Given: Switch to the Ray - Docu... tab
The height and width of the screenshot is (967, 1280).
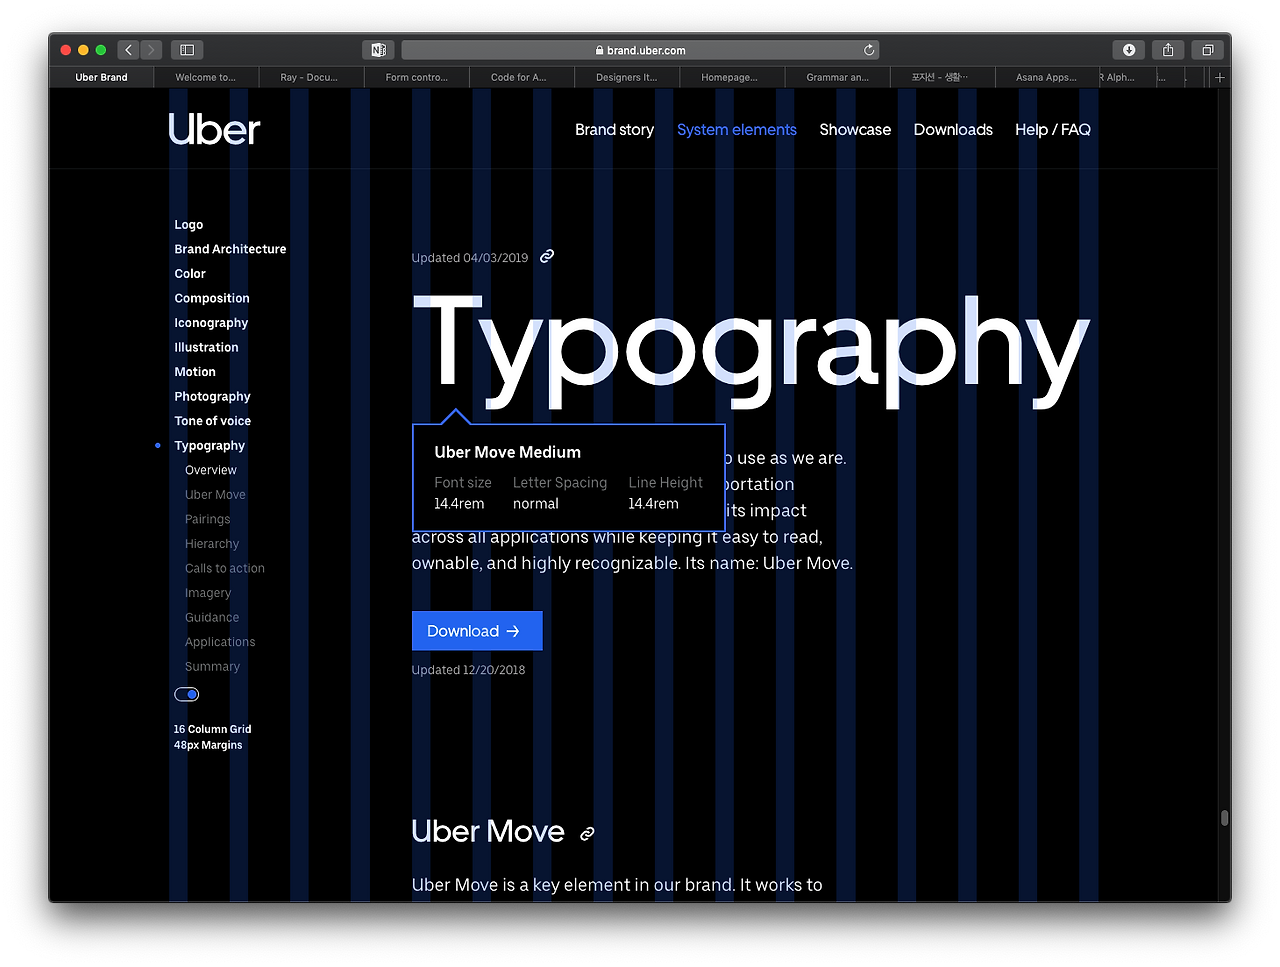Looking at the screenshot, I should [310, 77].
